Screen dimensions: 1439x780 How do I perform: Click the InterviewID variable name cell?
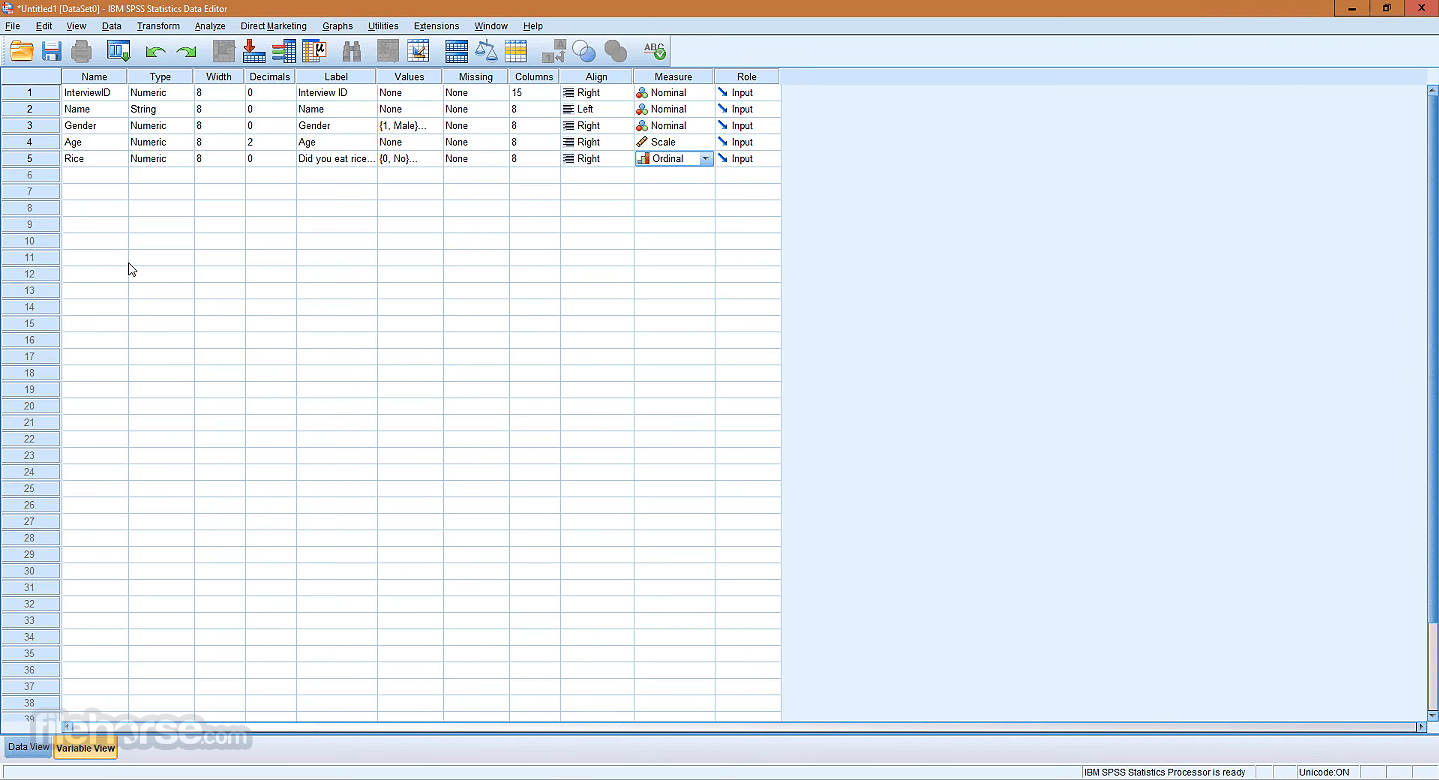coord(94,93)
